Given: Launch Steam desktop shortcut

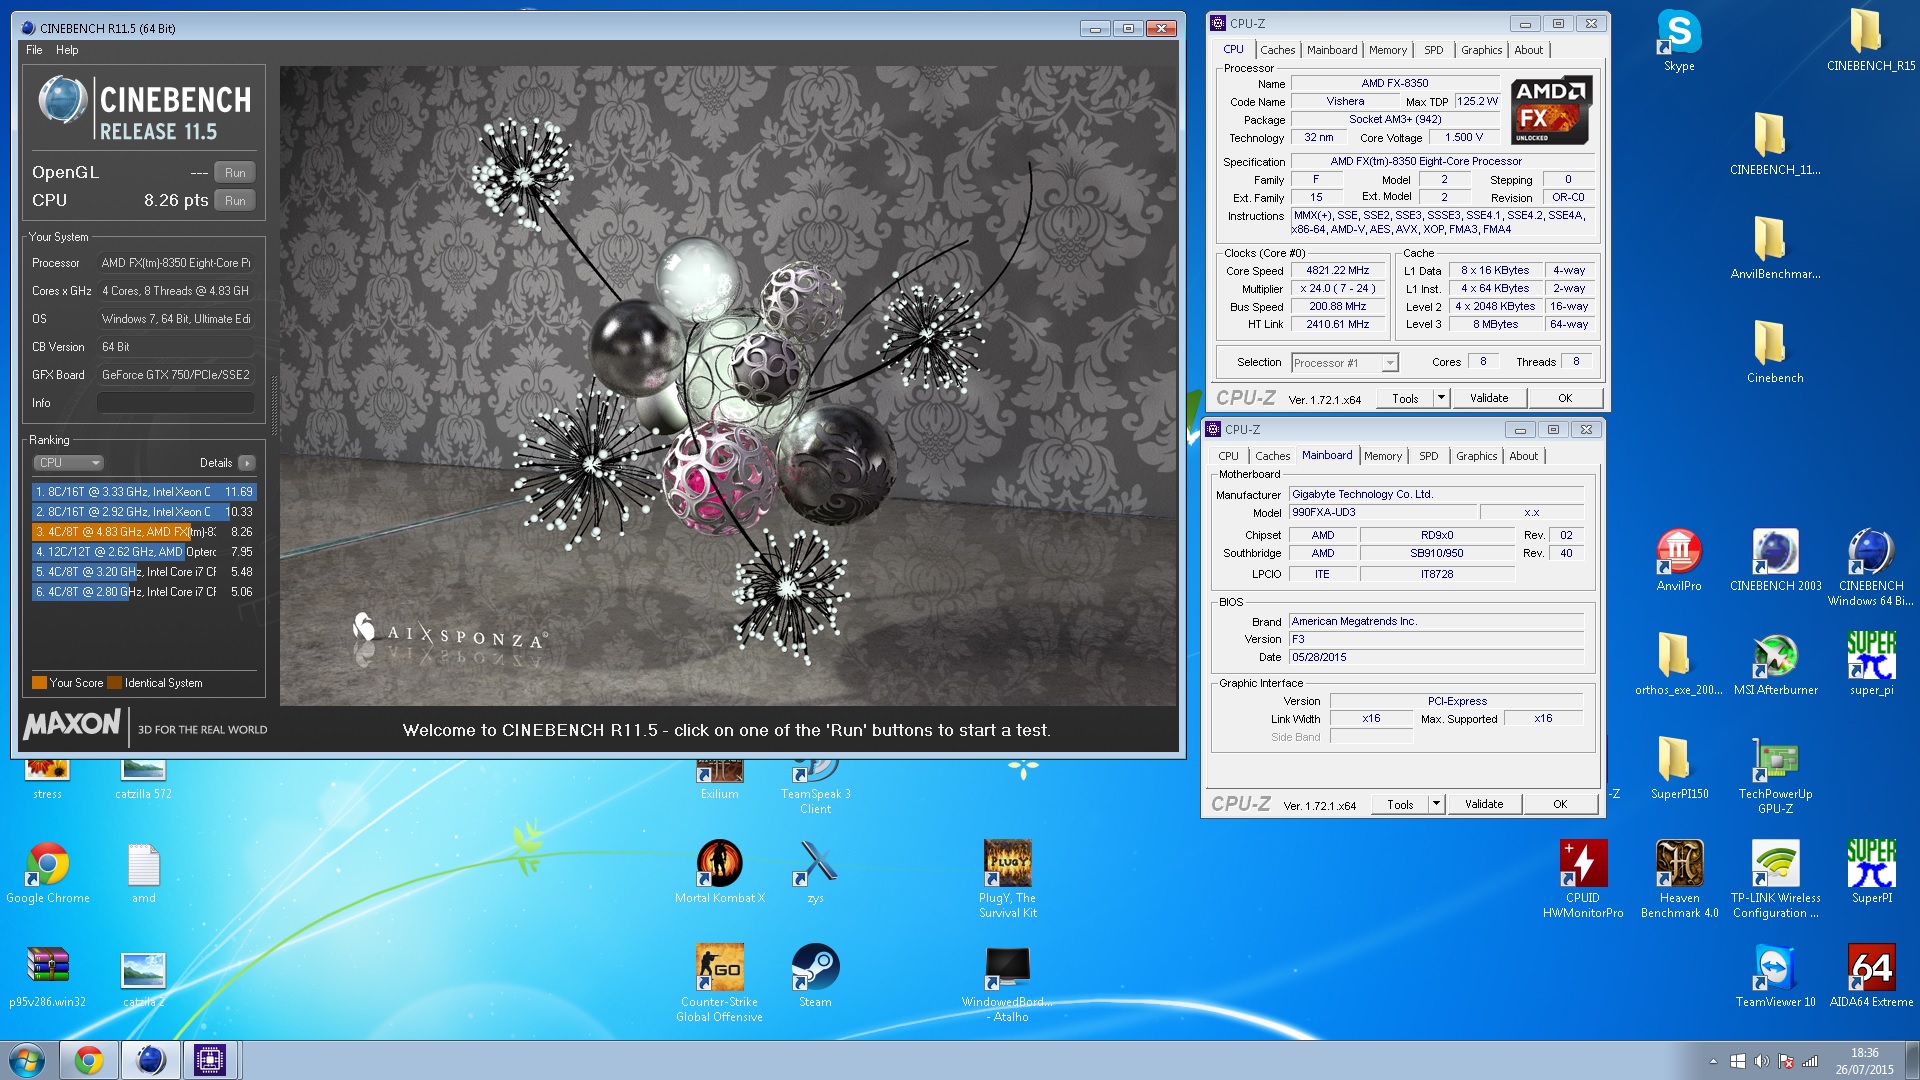Looking at the screenshot, I should point(815,976).
